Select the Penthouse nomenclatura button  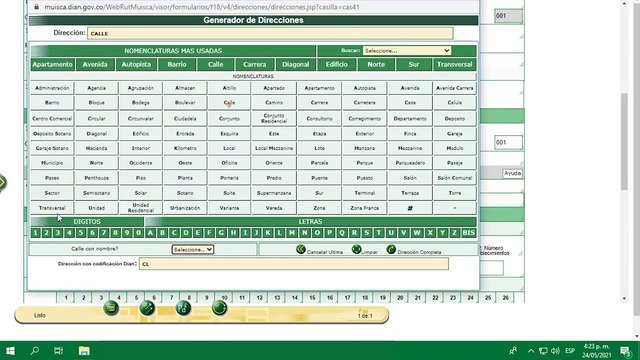(96, 178)
